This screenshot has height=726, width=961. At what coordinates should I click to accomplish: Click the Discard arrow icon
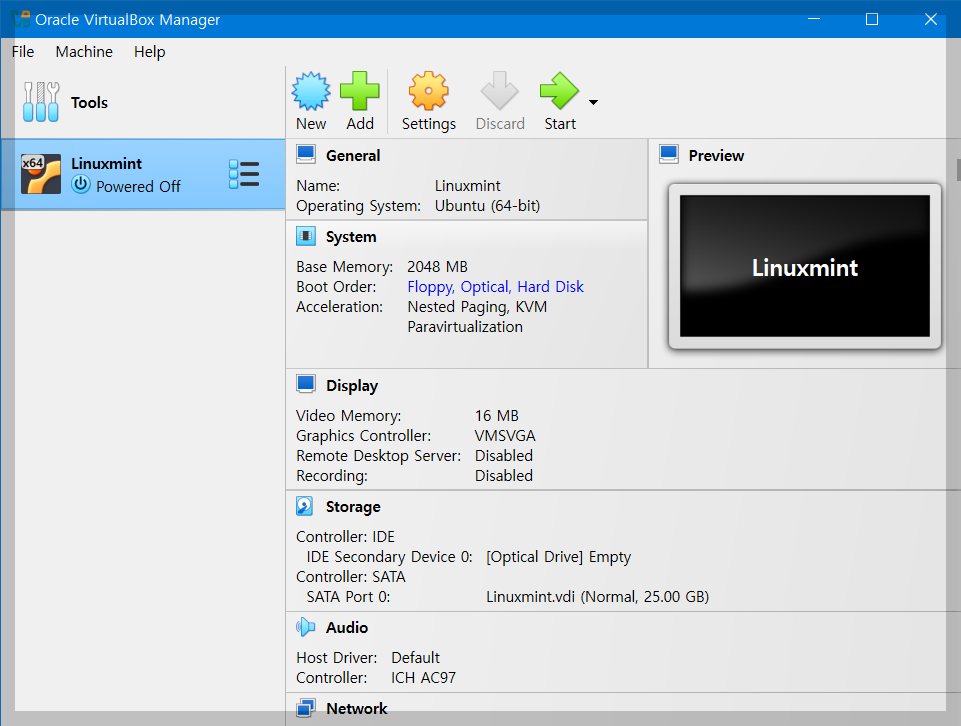tap(499, 90)
